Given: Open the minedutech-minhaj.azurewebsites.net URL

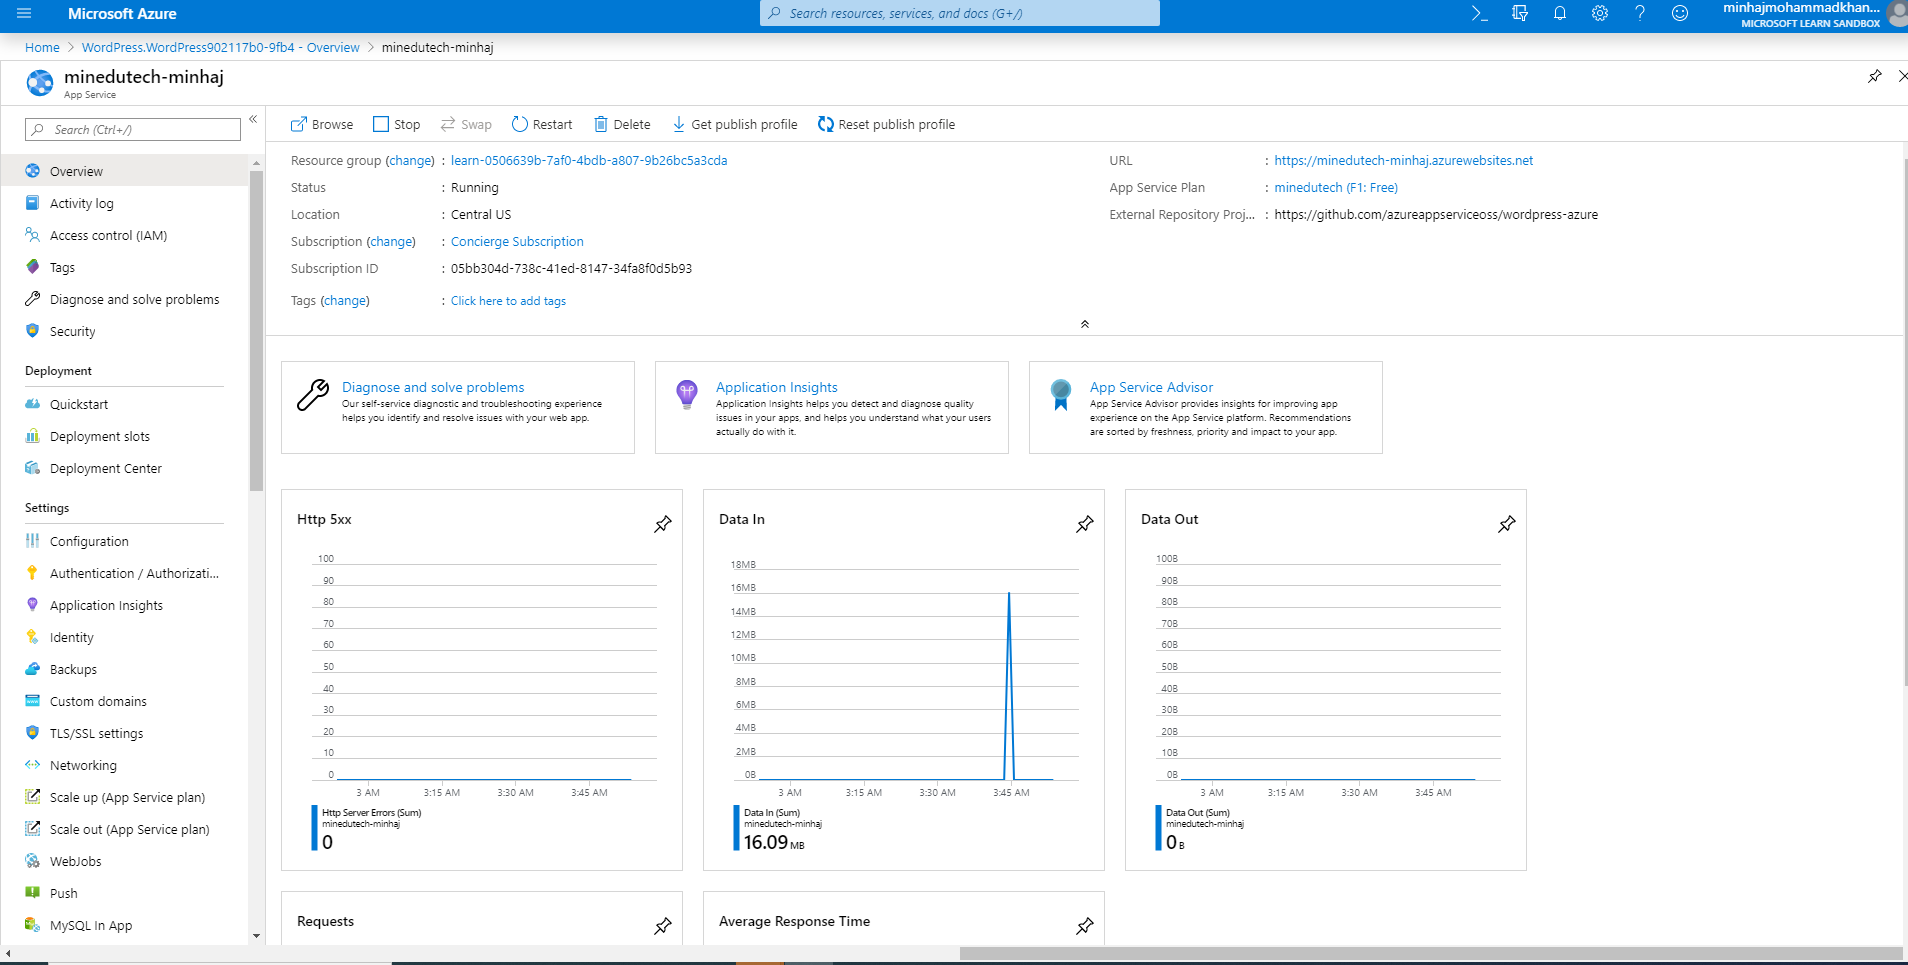Looking at the screenshot, I should point(1403,160).
